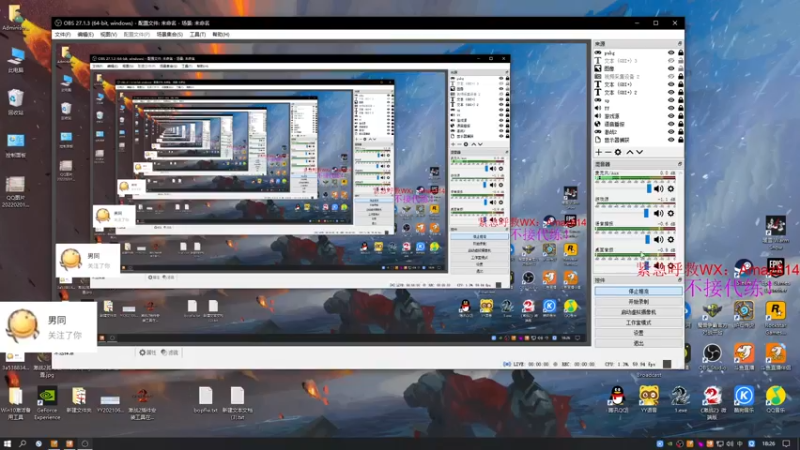Add a new source with the plus icon

598,152
